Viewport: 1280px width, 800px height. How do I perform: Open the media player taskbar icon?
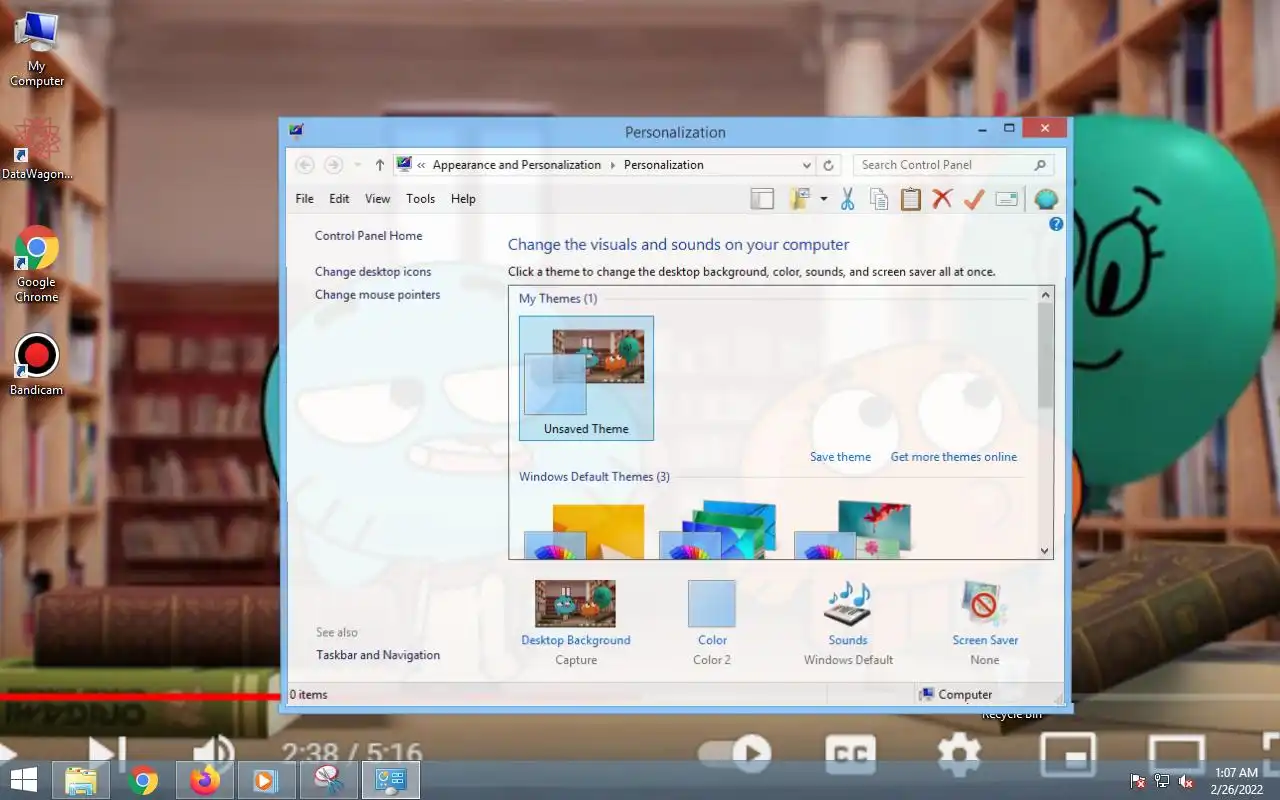pos(265,780)
